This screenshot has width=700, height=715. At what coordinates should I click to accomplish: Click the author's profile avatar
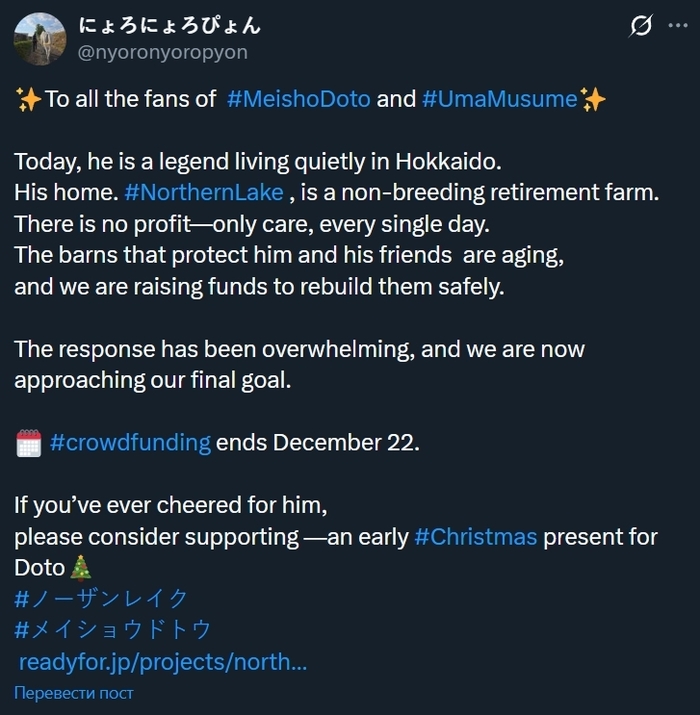41,39
